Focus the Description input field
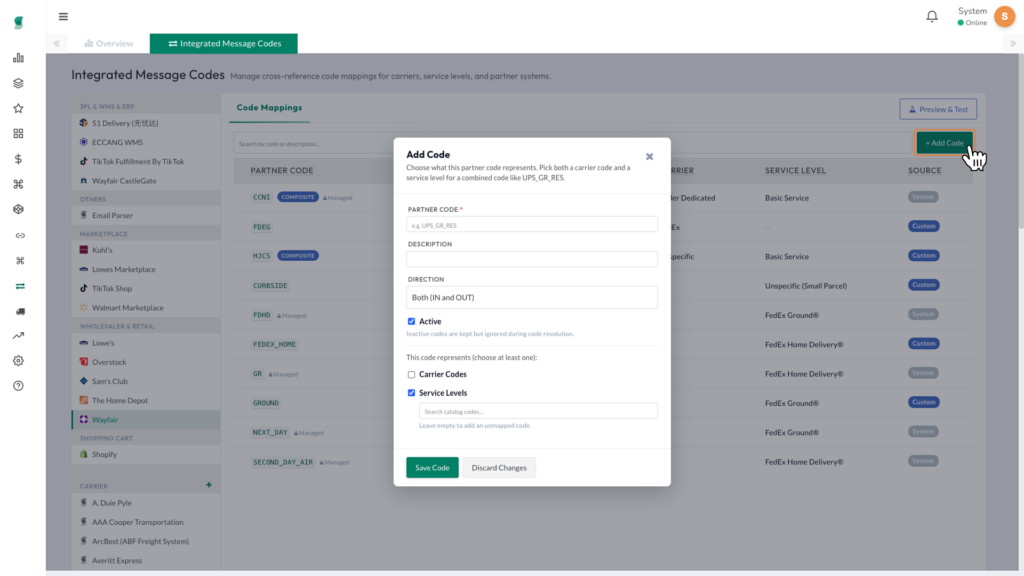The image size is (1024, 576). 532,259
